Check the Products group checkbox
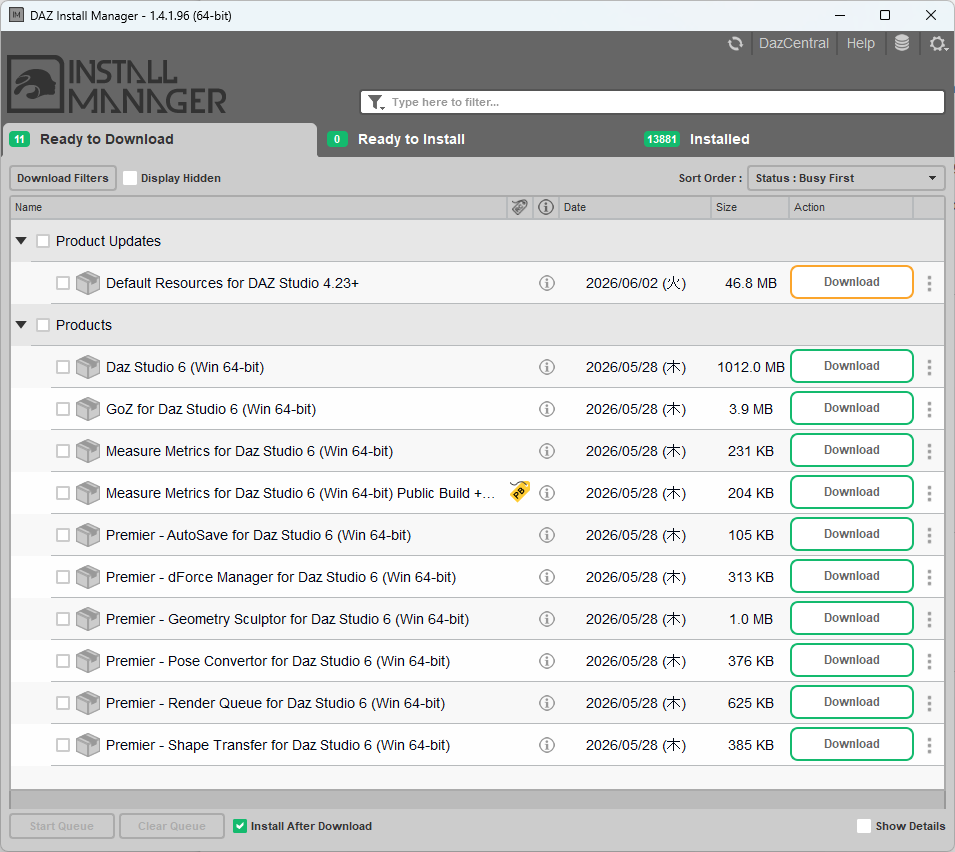The height and width of the screenshot is (852, 955). pos(43,325)
